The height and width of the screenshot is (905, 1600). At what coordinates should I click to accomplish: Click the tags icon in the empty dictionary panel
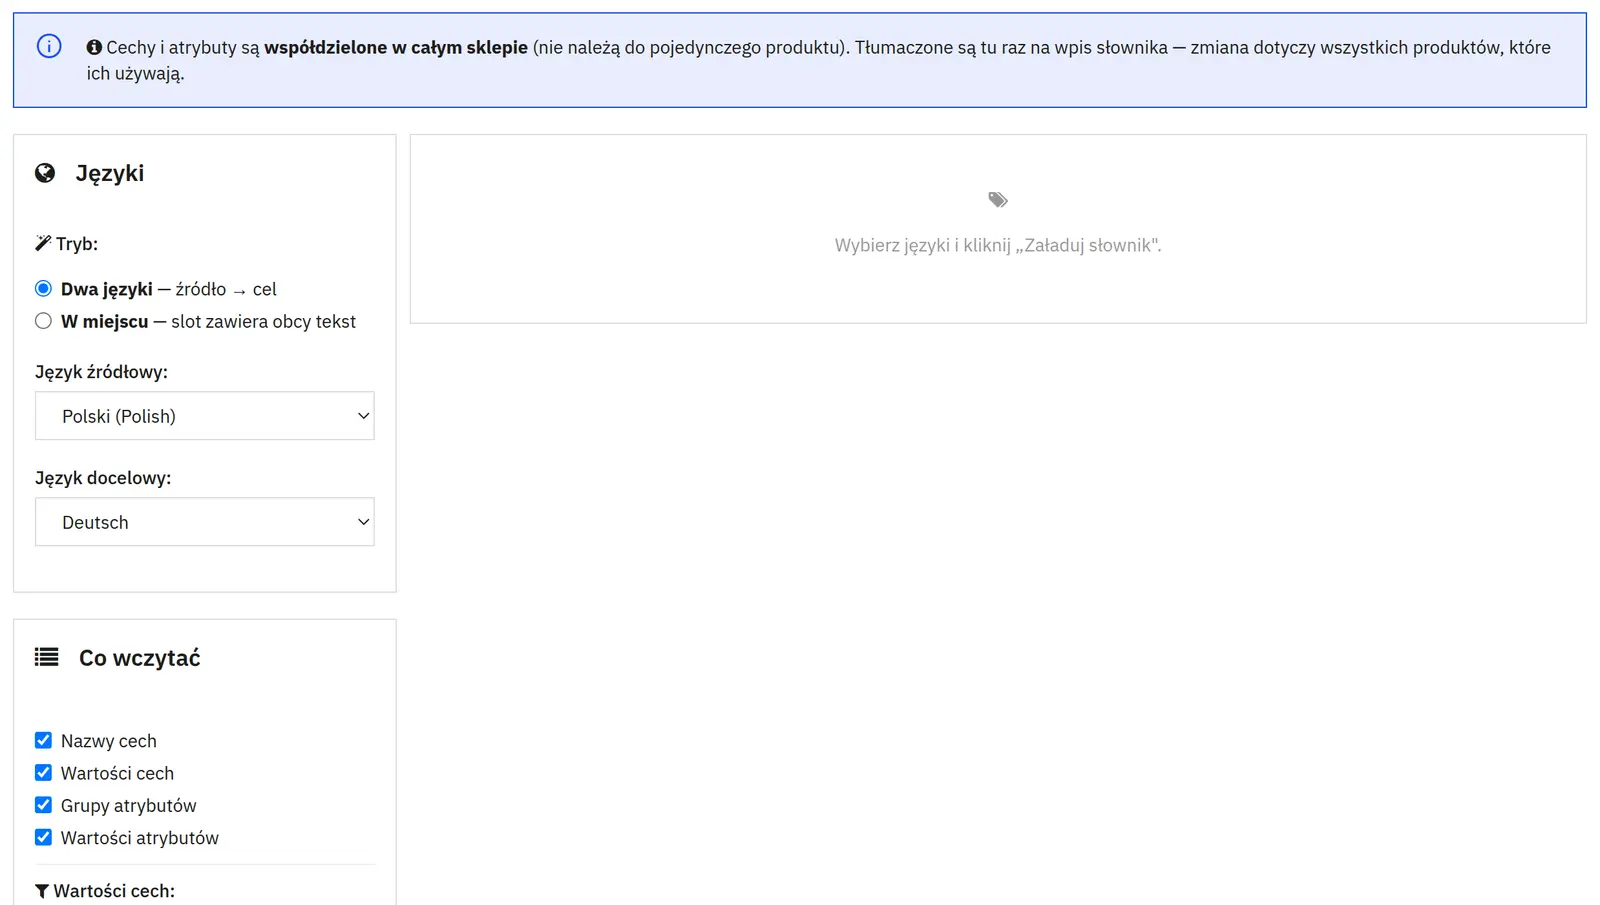pyautogui.click(x=998, y=200)
